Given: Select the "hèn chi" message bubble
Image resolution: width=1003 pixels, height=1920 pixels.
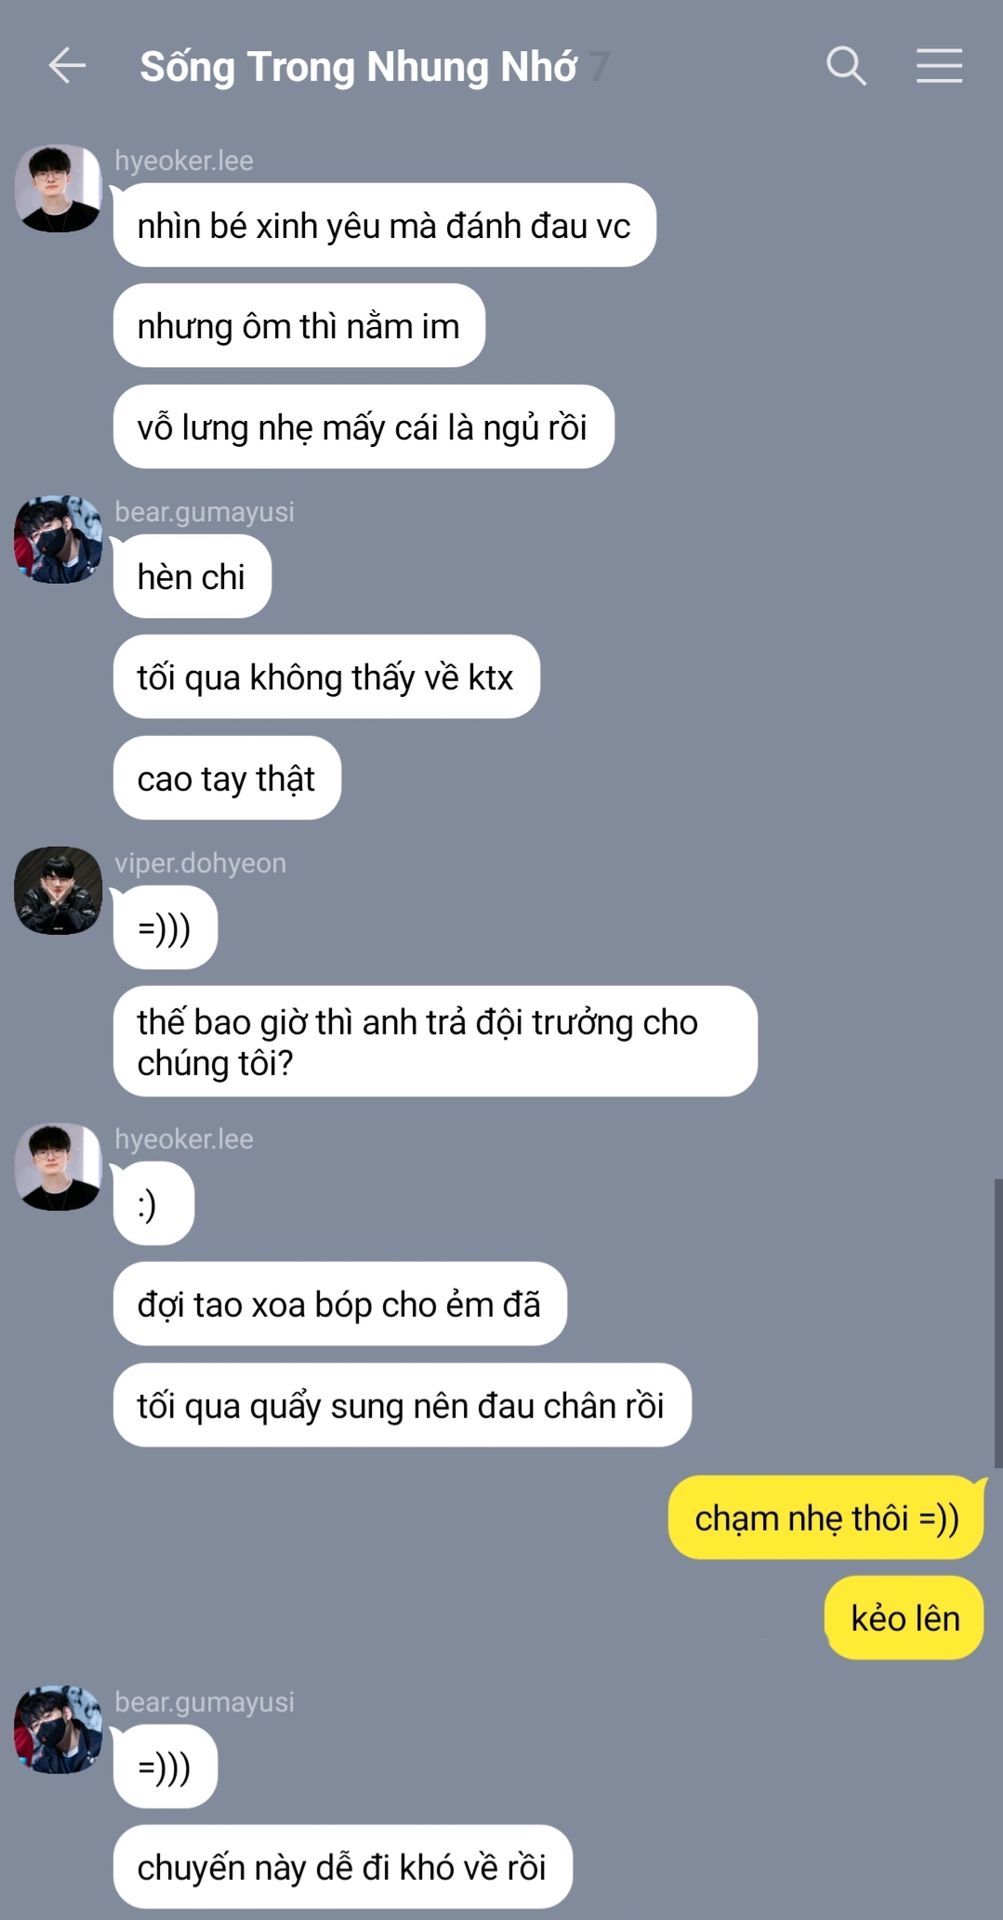Looking at the screenshot, I should 192,576.
